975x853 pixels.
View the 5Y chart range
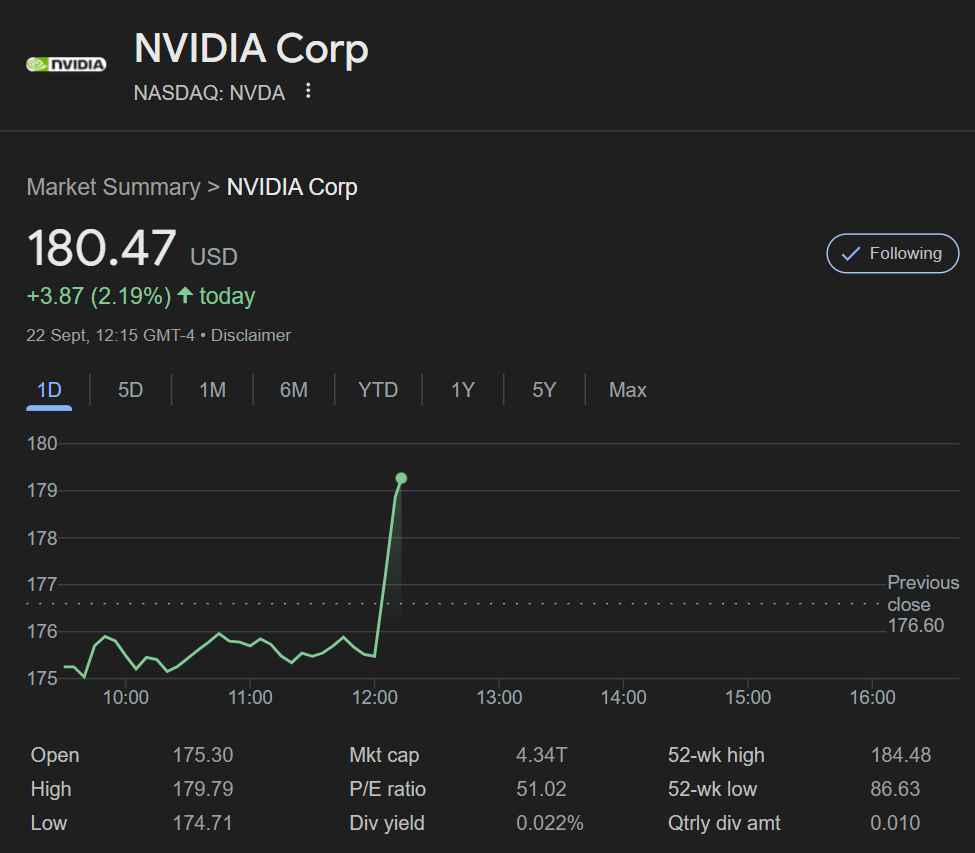tap(544, 390)
